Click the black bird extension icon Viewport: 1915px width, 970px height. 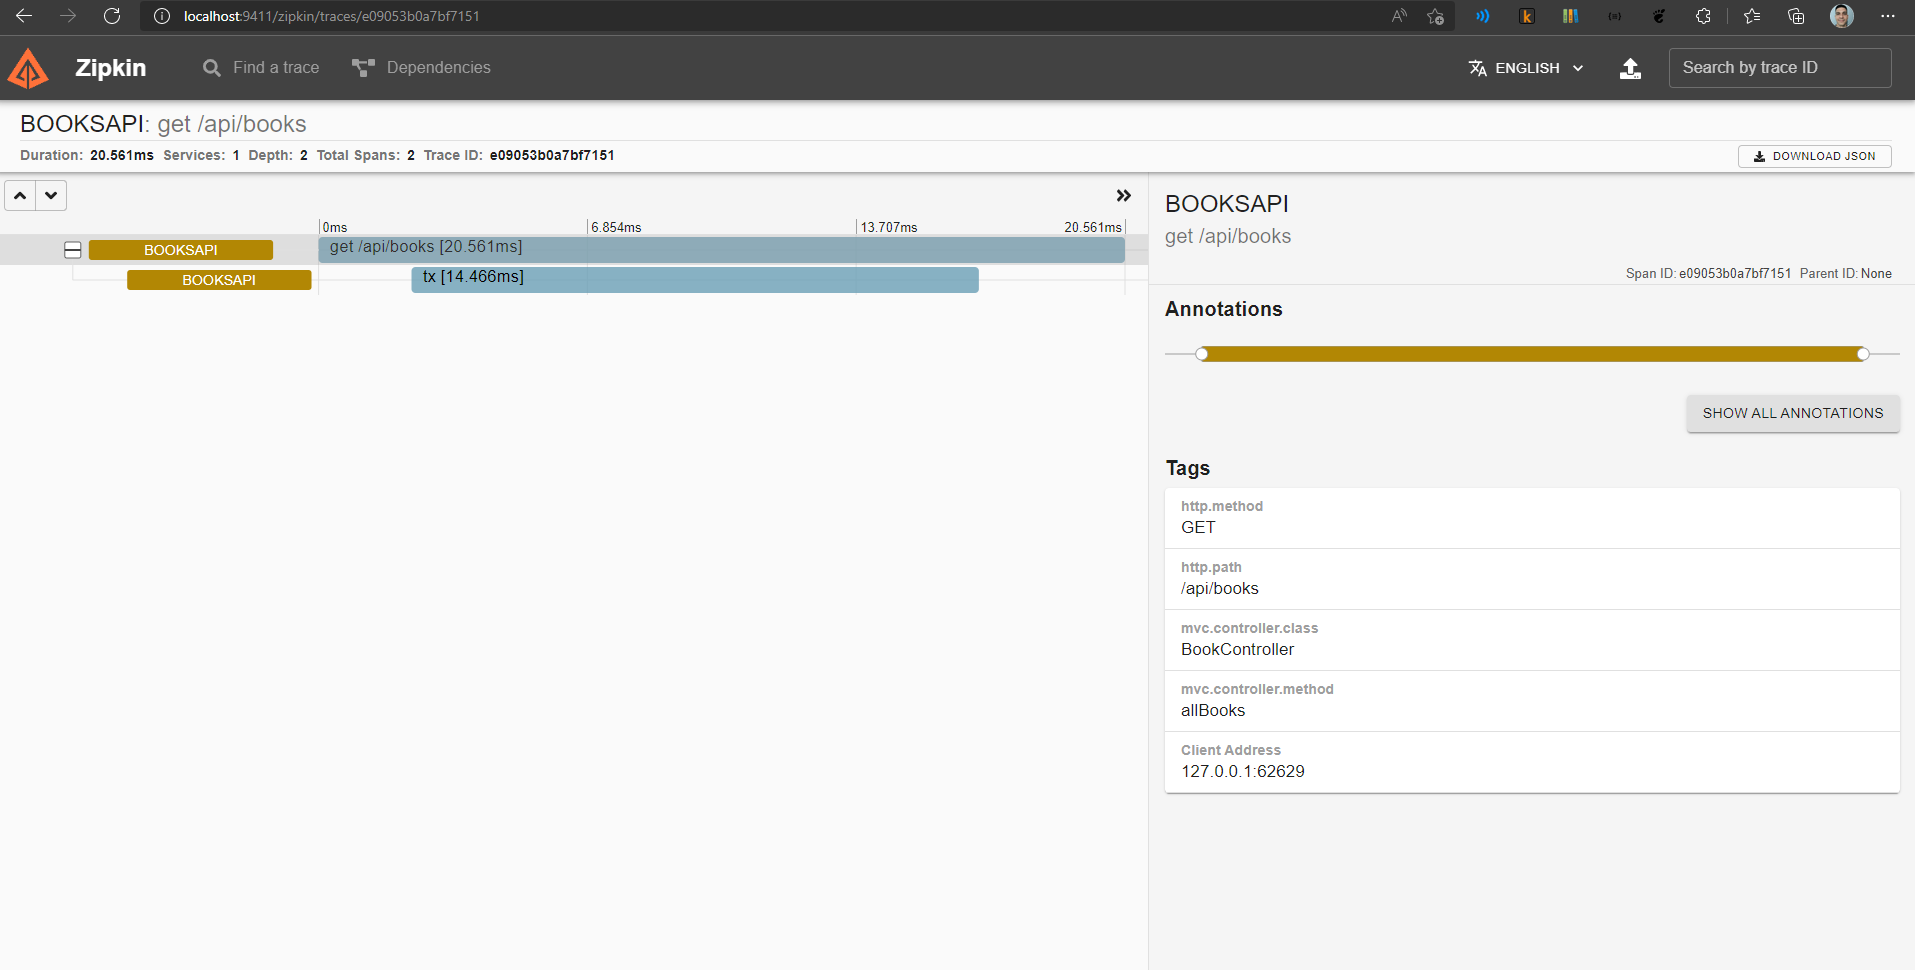click(x=1659, y=16)
